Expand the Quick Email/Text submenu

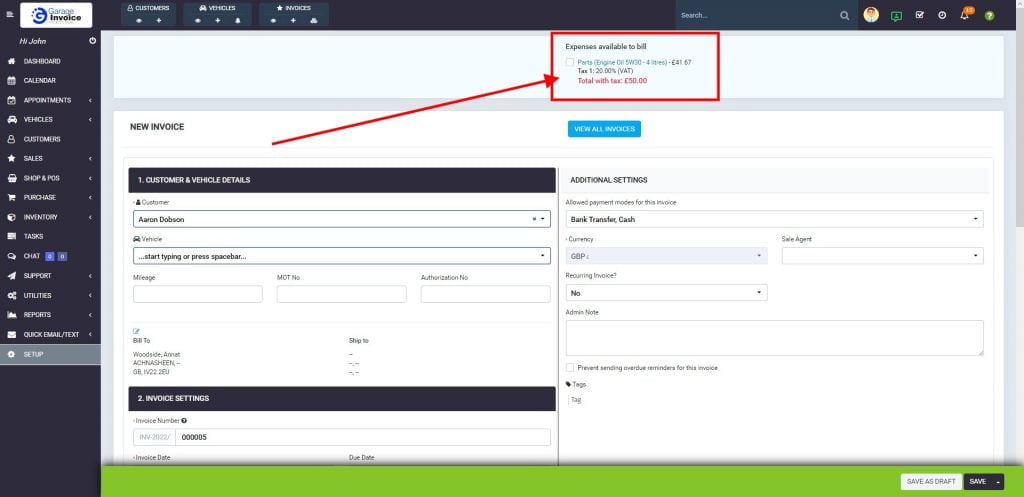click(90, 334)
